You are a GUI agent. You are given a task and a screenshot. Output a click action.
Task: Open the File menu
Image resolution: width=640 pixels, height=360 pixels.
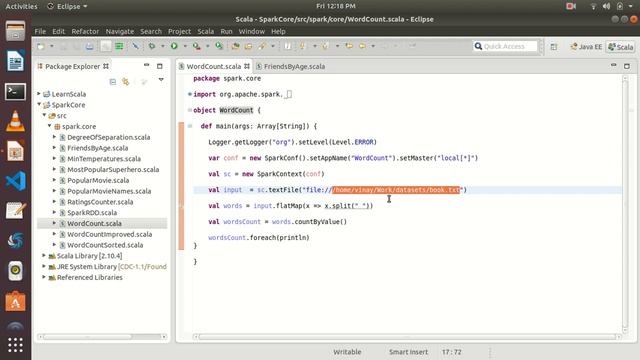(40, 31)
